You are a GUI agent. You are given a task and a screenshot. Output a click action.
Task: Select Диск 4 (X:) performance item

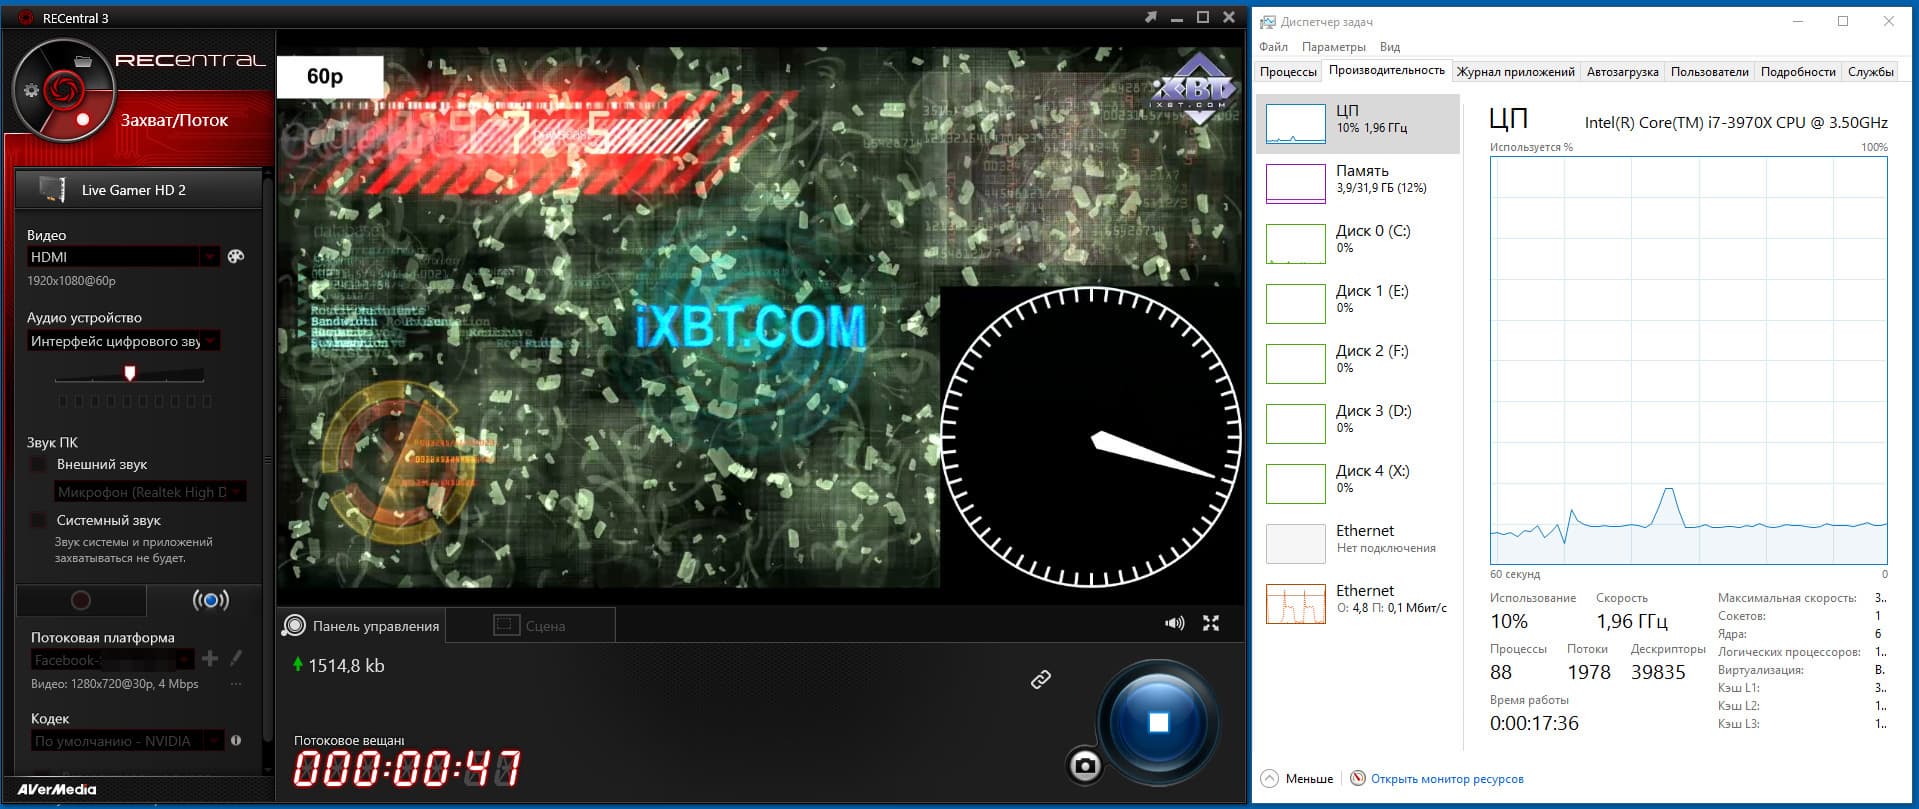point(1358,484)
